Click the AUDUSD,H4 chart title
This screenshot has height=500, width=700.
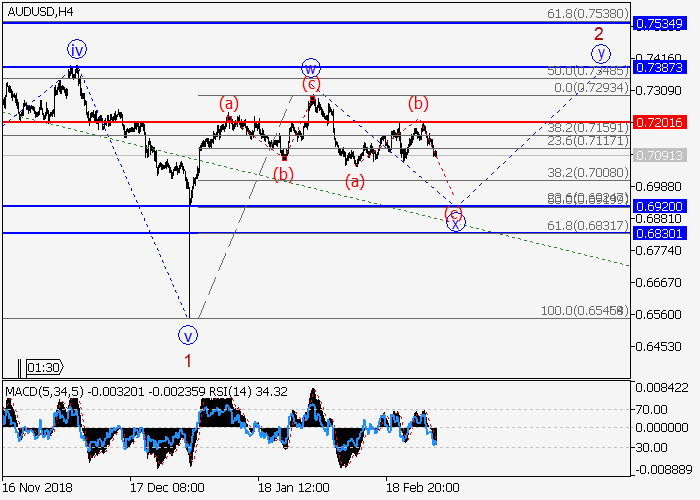[39, 12]
